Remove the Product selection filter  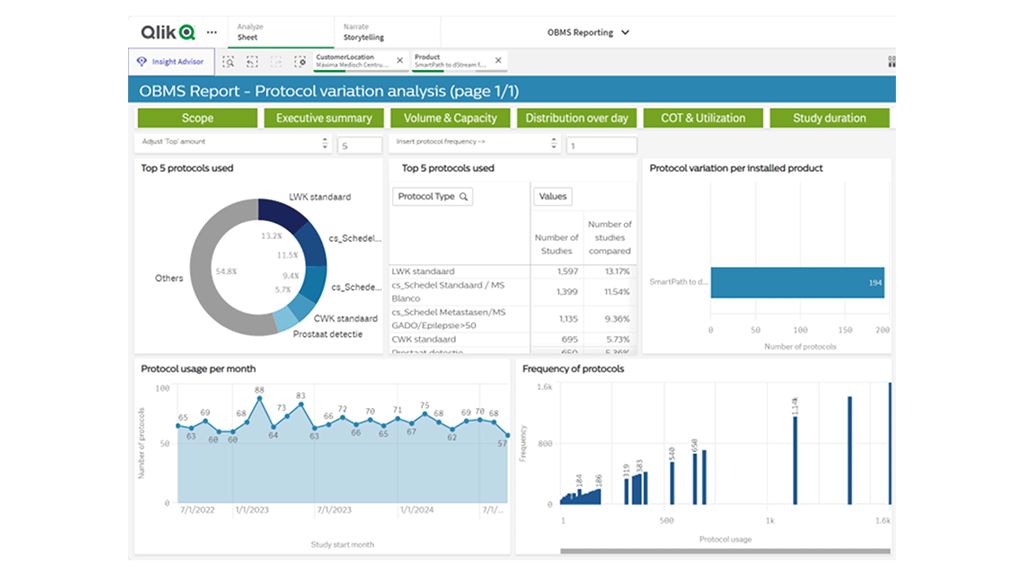click(x=500, y=61)
